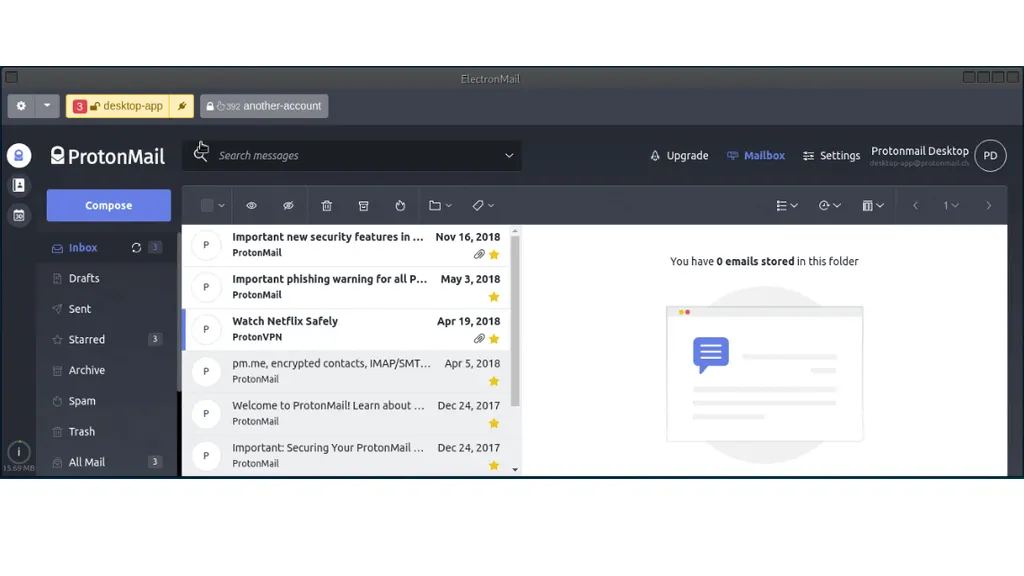Open page number 1 dropdown
Image resolution: width=1024 pixels, height=576 pixels.
(x=951, y=205)
